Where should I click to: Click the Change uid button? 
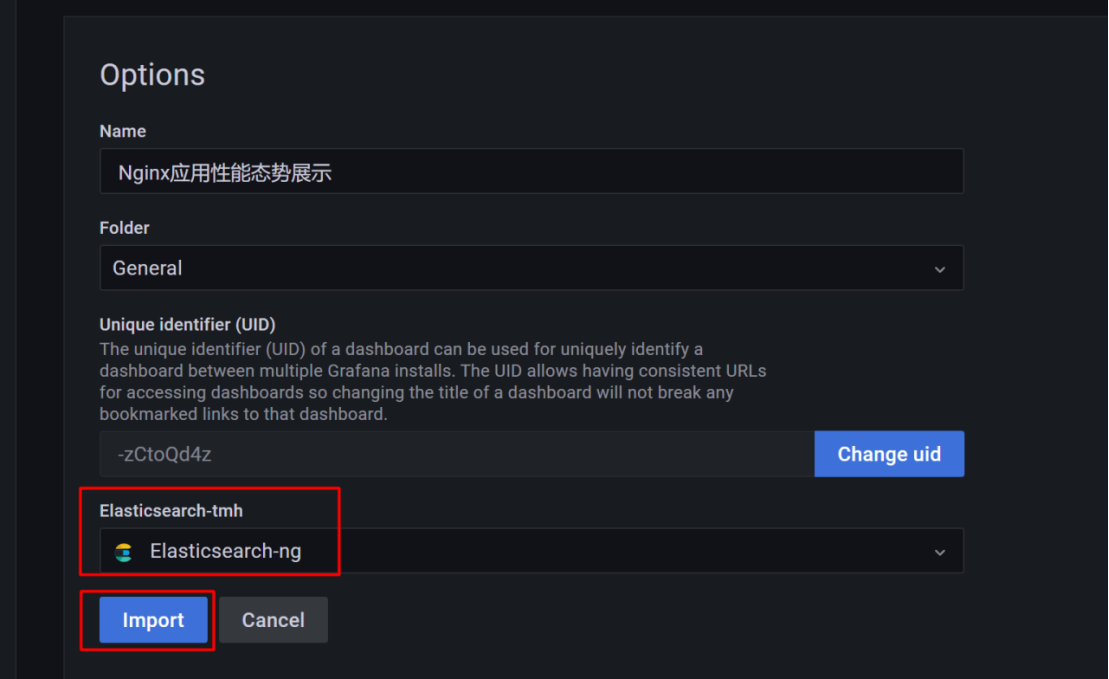[889, 454]
